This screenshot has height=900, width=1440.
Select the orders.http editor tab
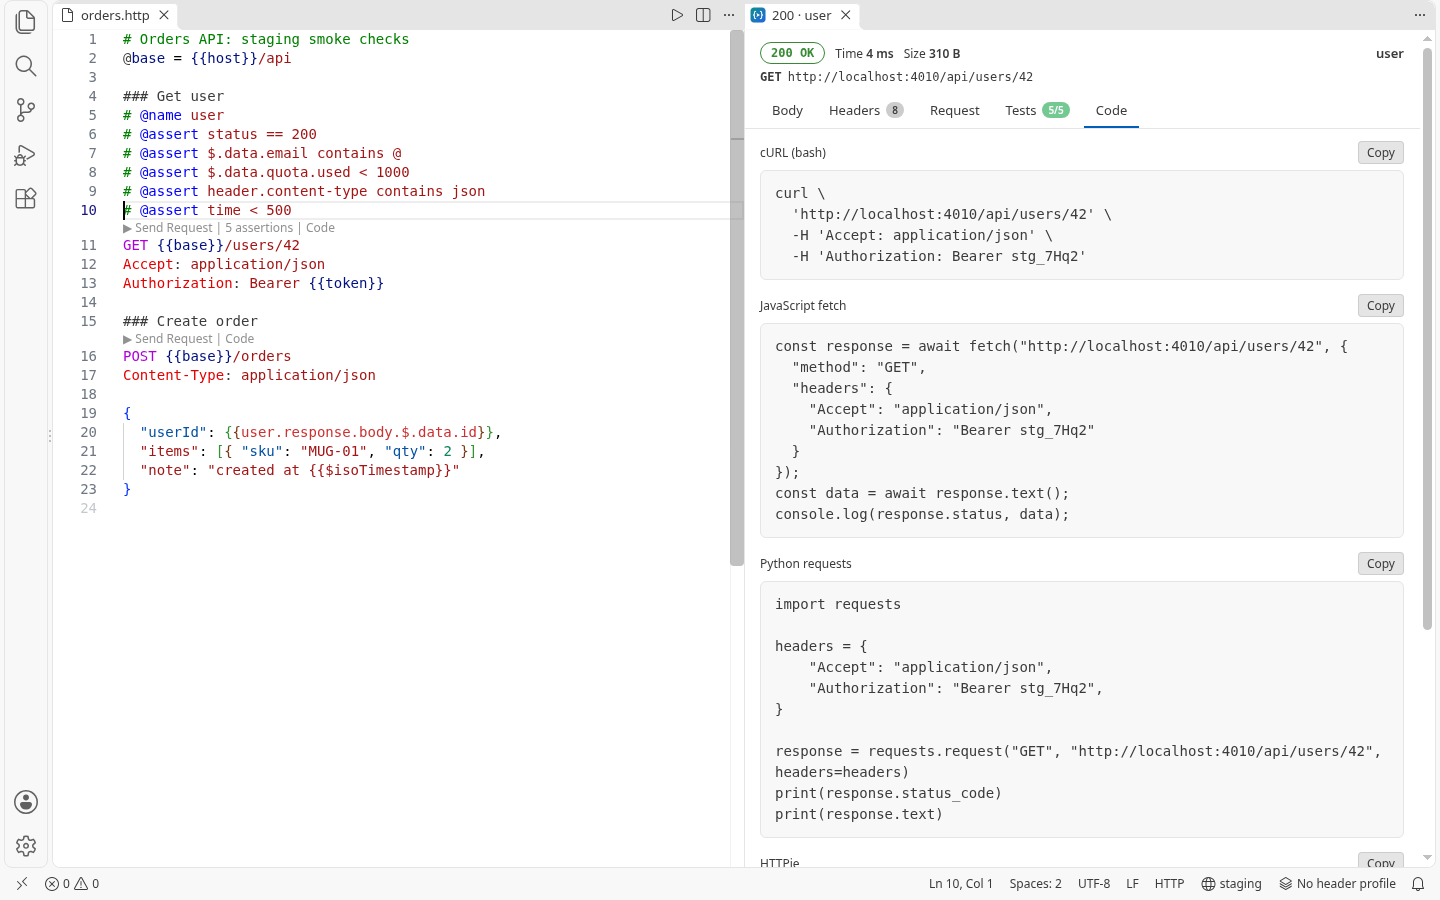coord(114,15)
